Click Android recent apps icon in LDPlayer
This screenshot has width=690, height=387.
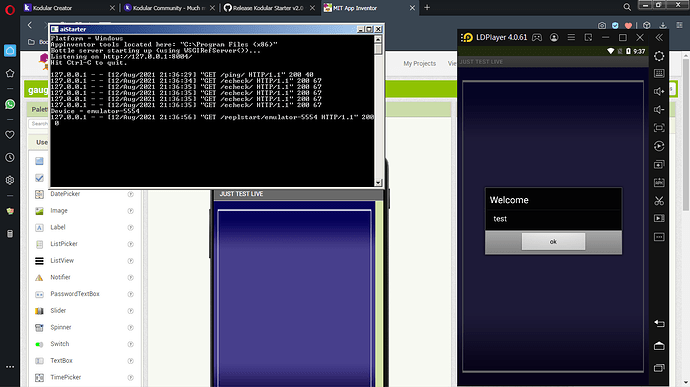coord(659,368)
